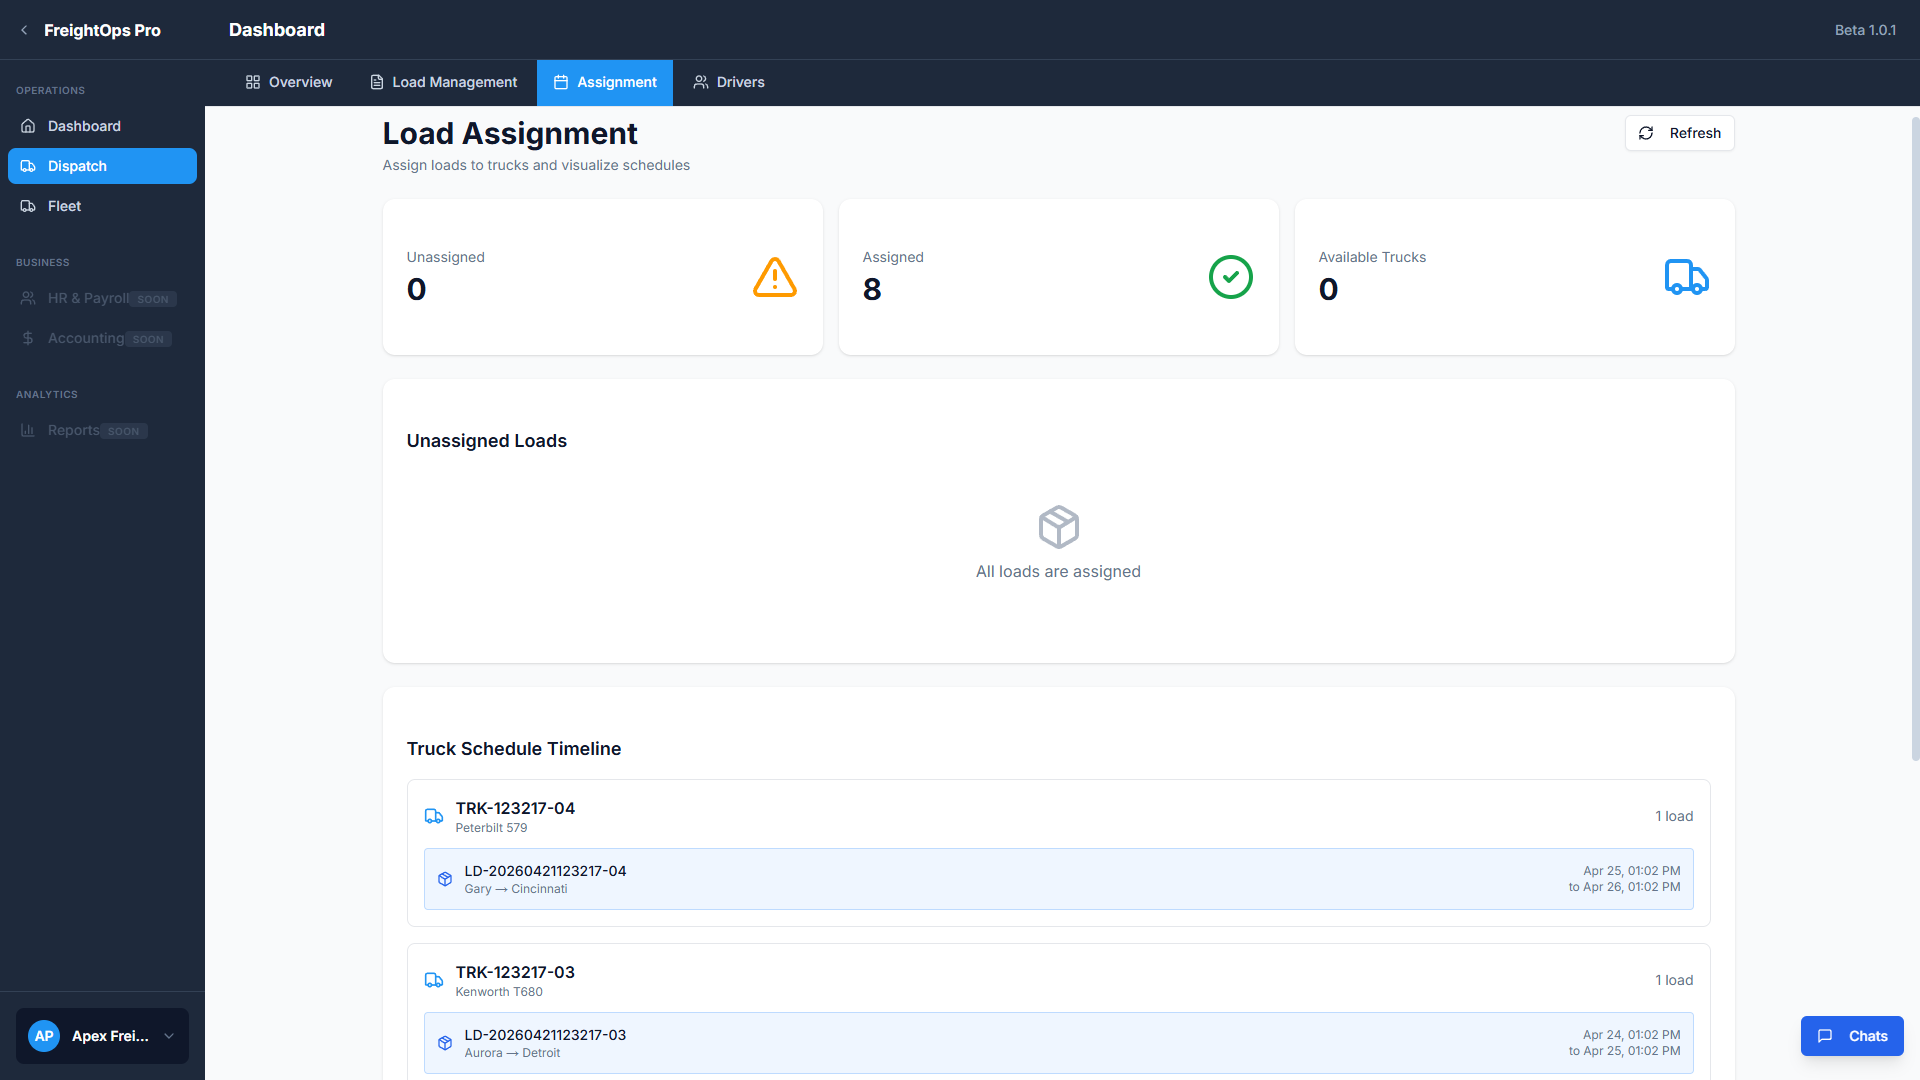Click the AP account avatar

[44, 1036]
